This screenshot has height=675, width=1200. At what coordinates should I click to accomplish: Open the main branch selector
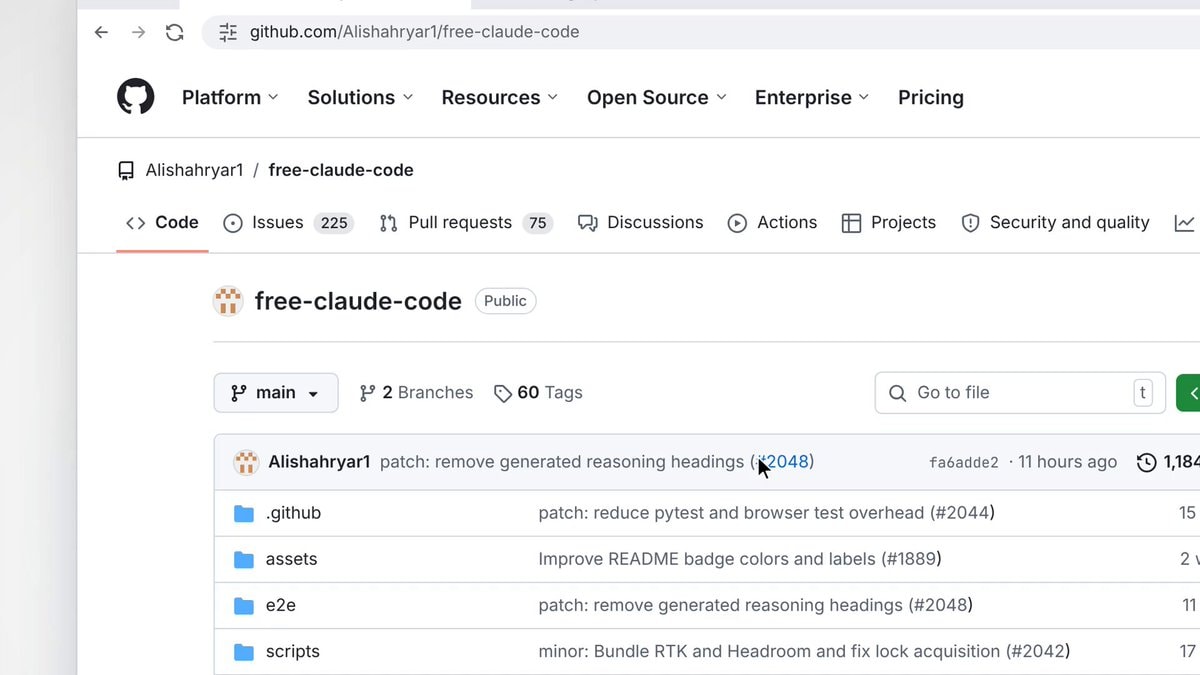point(276,393)
